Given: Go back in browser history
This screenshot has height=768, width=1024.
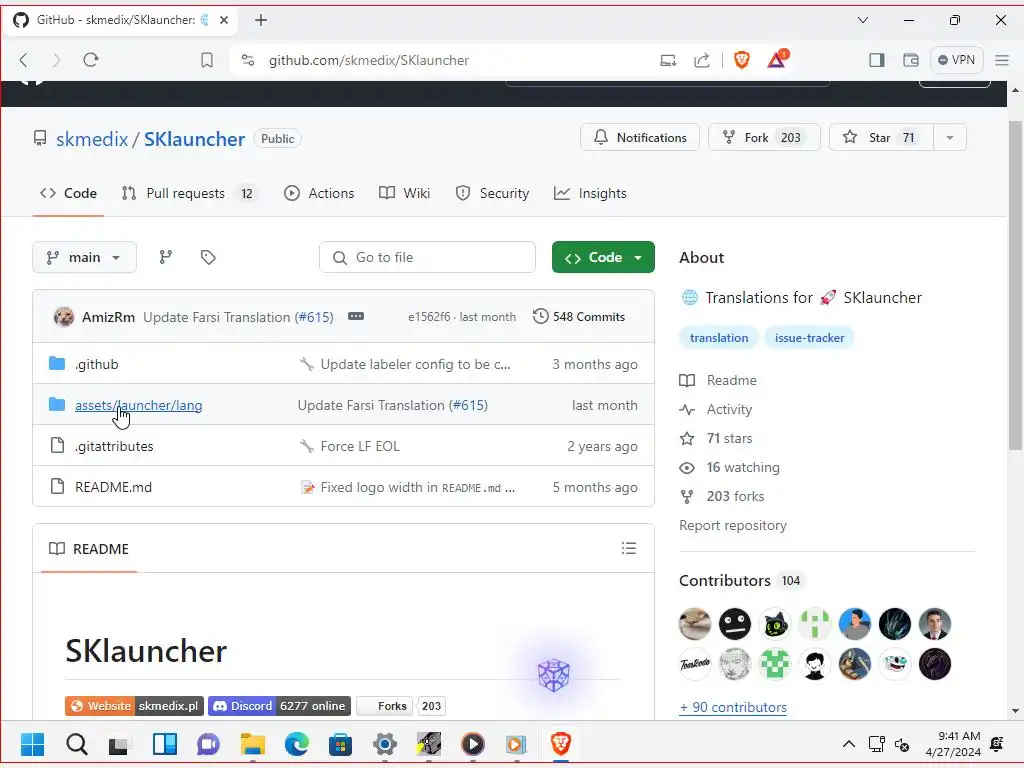Looking at the screenshot, I should pos(24,60).
